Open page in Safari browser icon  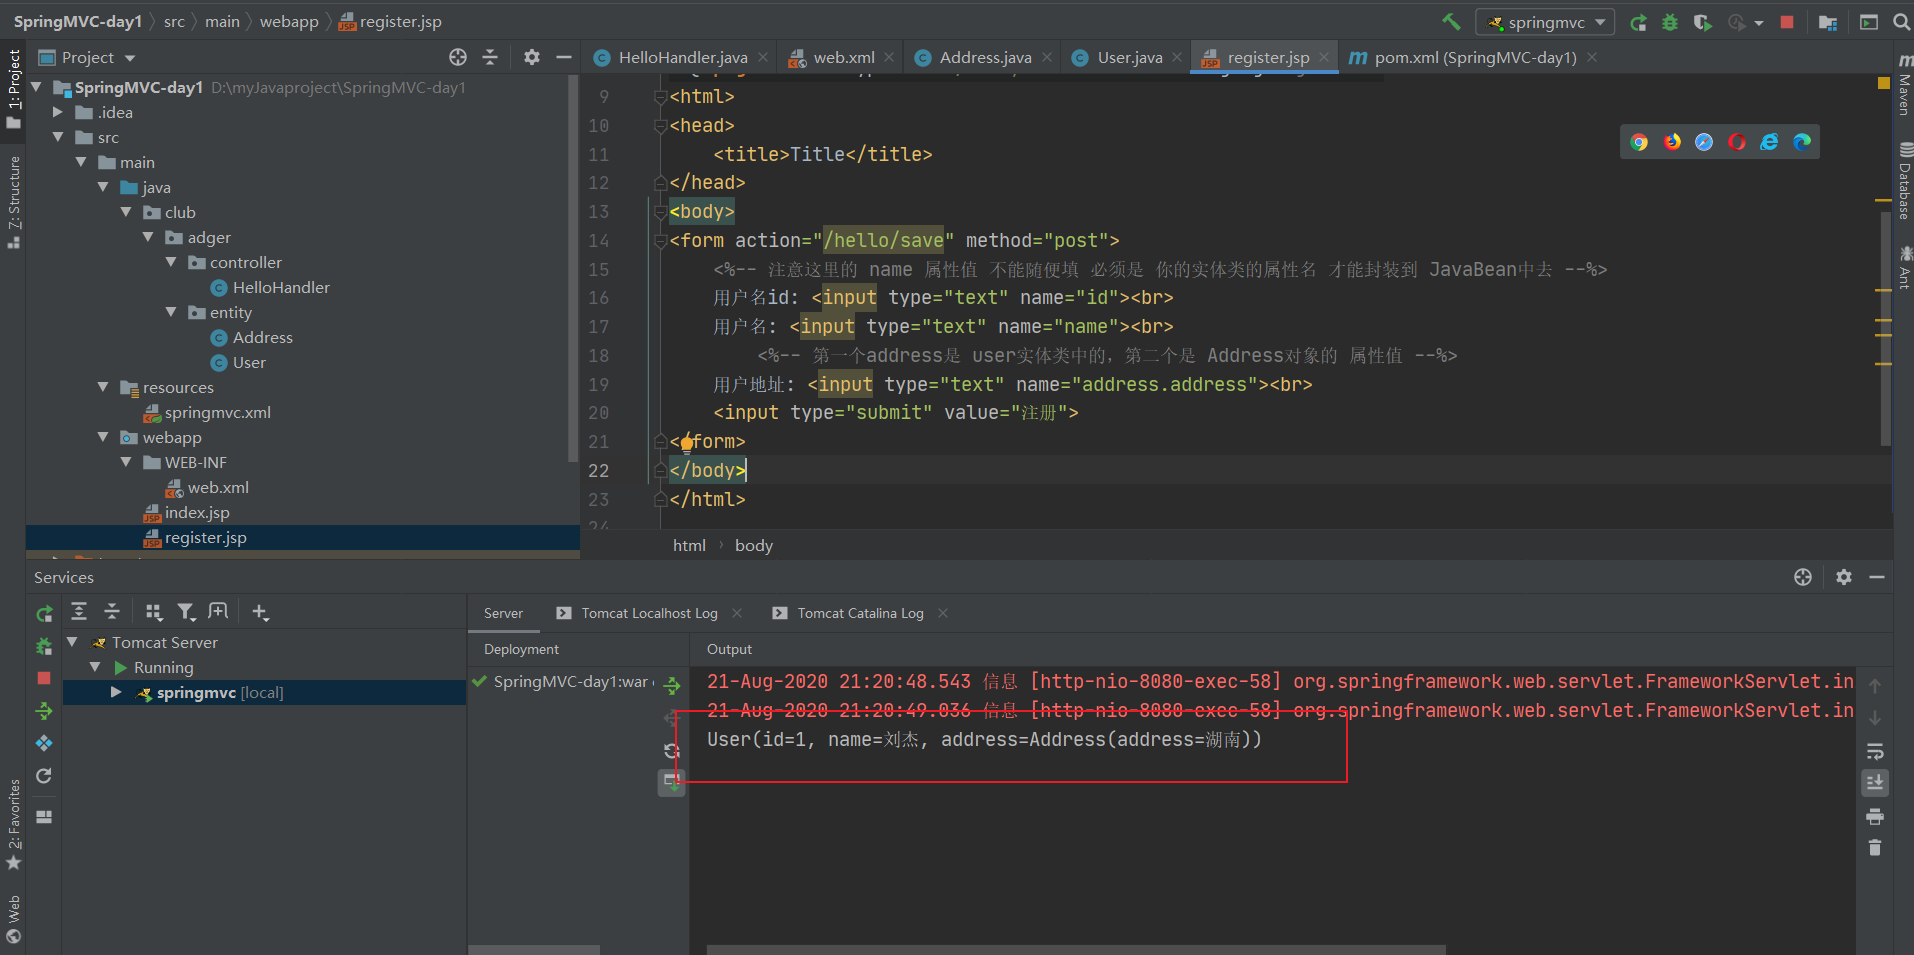coord(1704,142)
